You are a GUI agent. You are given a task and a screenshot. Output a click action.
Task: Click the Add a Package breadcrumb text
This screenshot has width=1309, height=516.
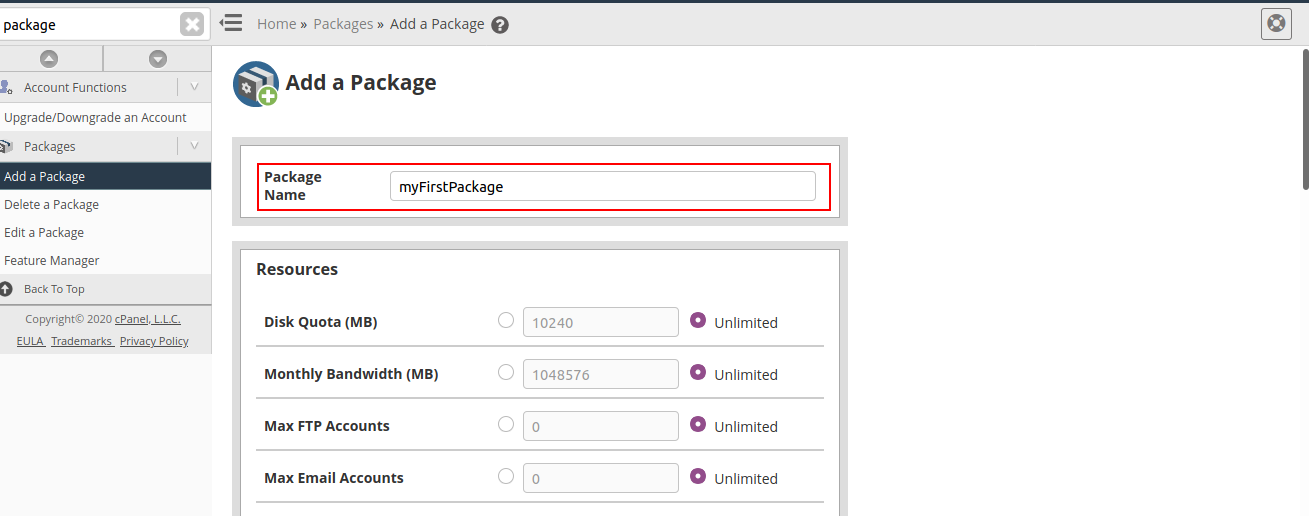tap(437, 24)
